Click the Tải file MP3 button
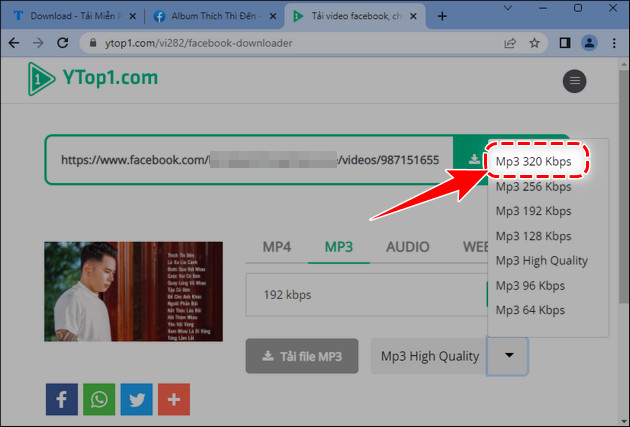The width and height of the screenshot is (630, 427). [x=303, y=355]
